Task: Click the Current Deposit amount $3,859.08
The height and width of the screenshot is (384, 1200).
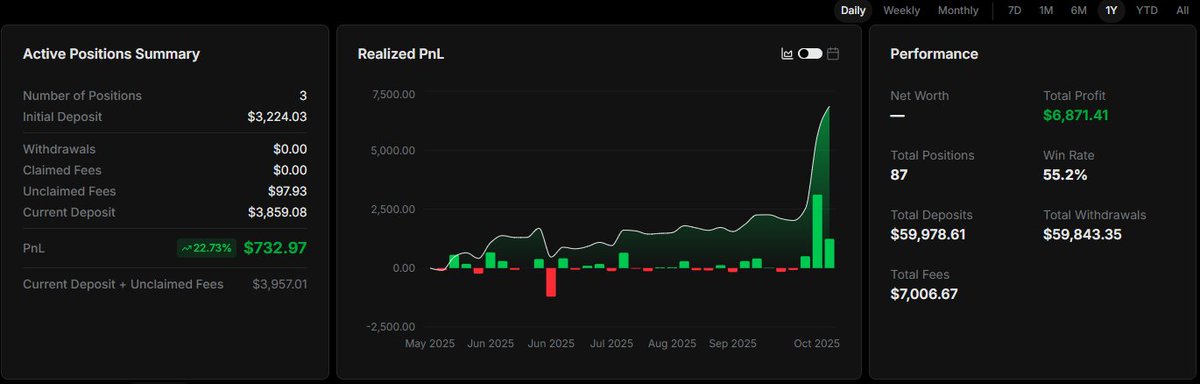Action: coord(277,212)
